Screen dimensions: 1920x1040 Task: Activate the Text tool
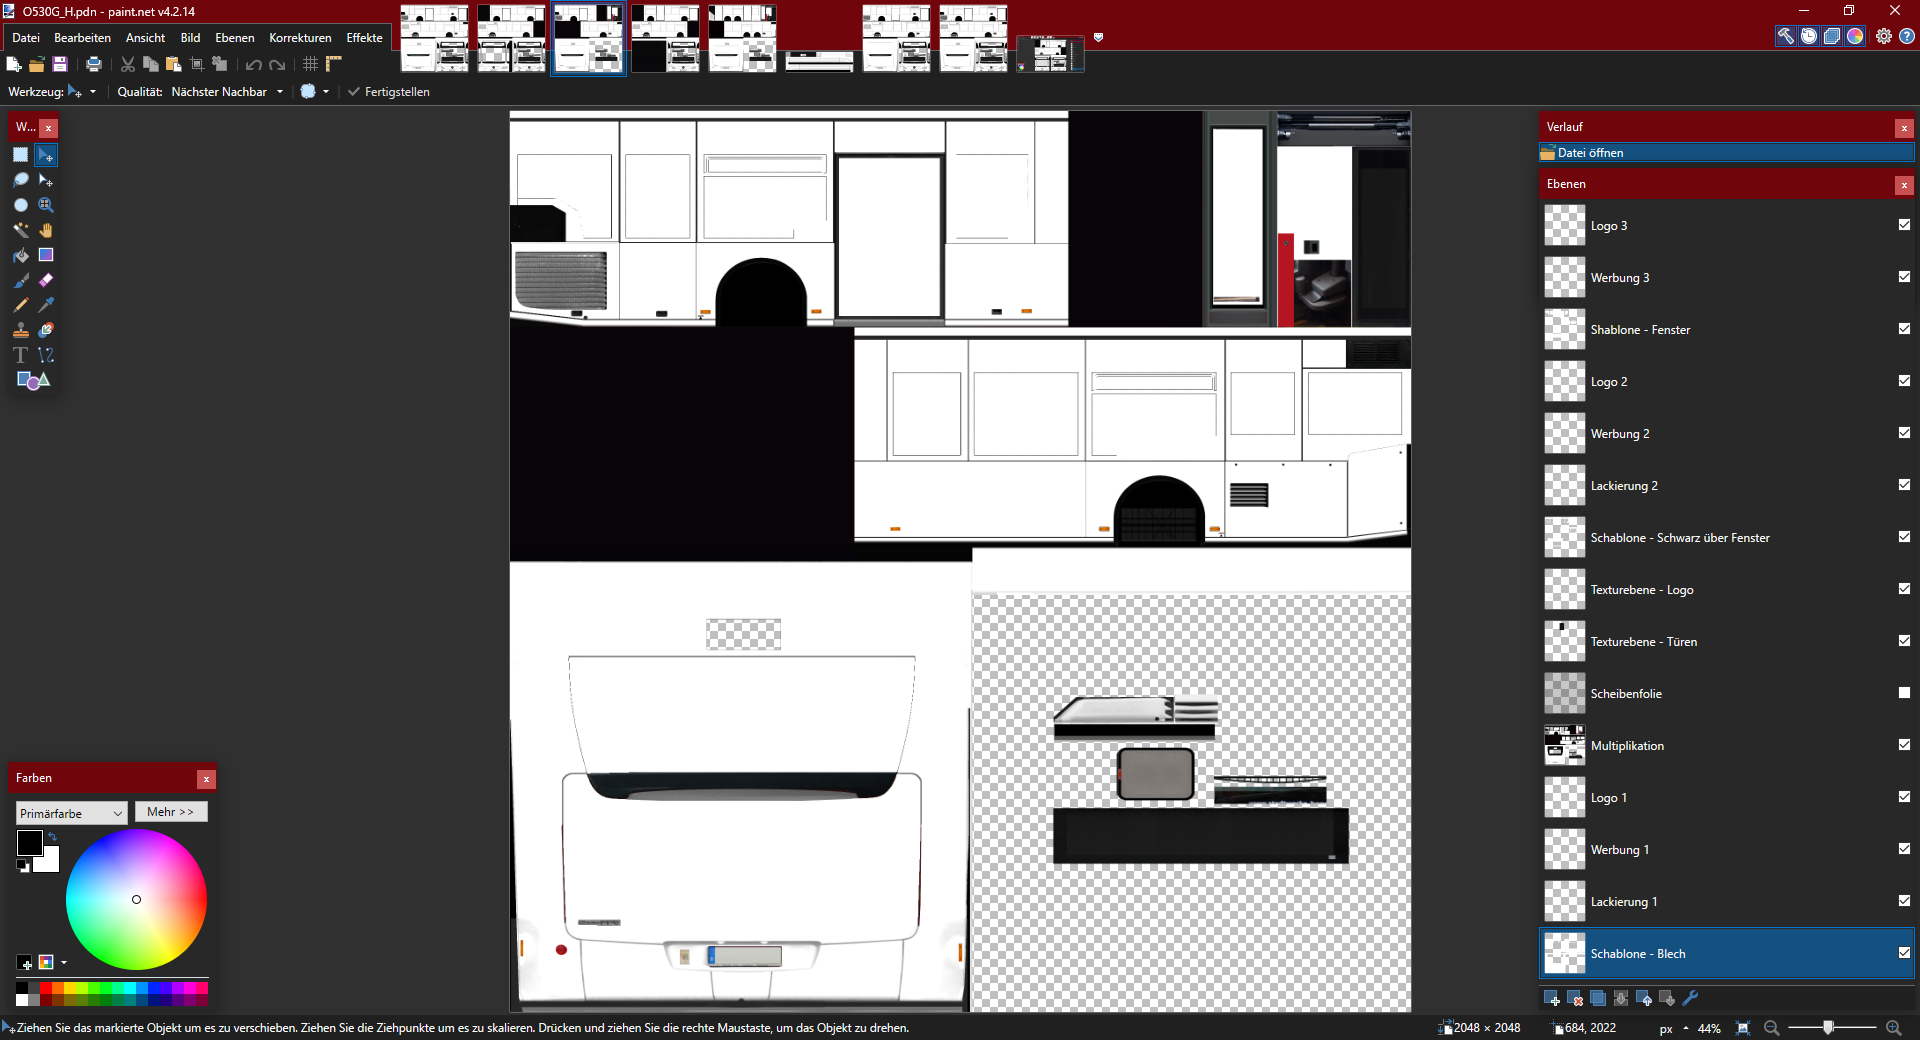tap(20, 355)
